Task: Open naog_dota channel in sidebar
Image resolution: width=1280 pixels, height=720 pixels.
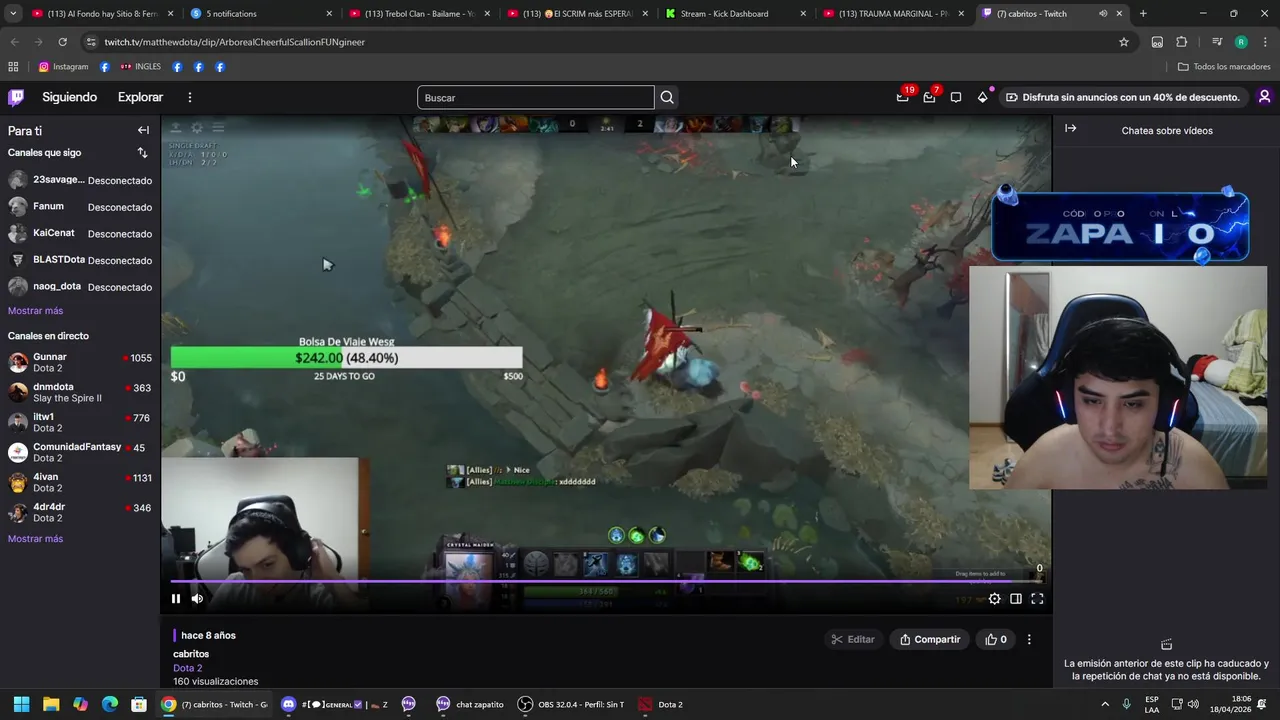Action: click(80, 287)
